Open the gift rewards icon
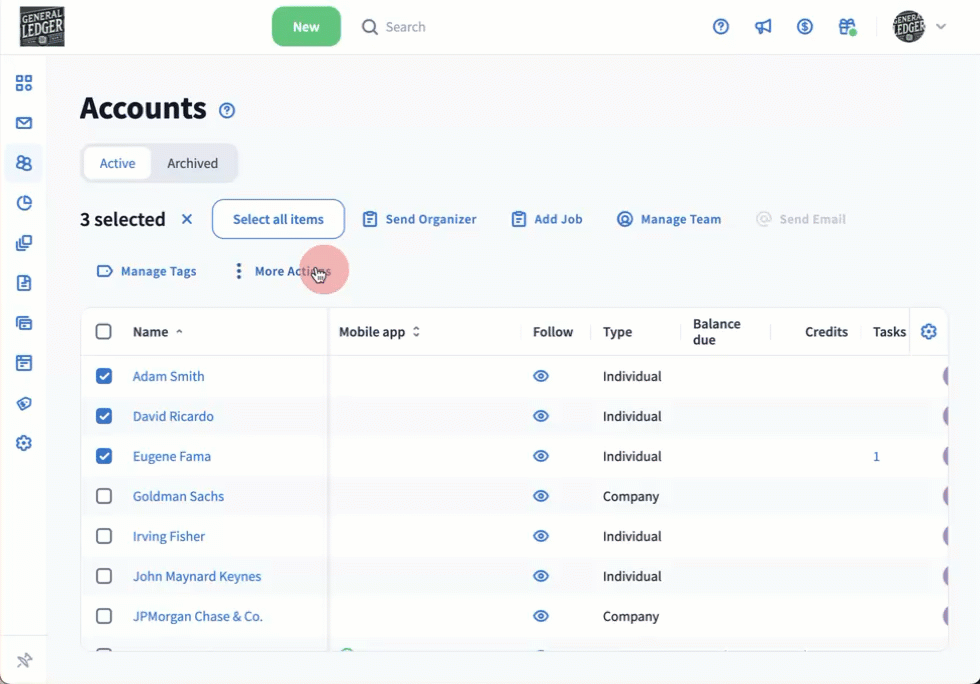The image size is (980, 684). pyautogui.click(x=847, y=27)
